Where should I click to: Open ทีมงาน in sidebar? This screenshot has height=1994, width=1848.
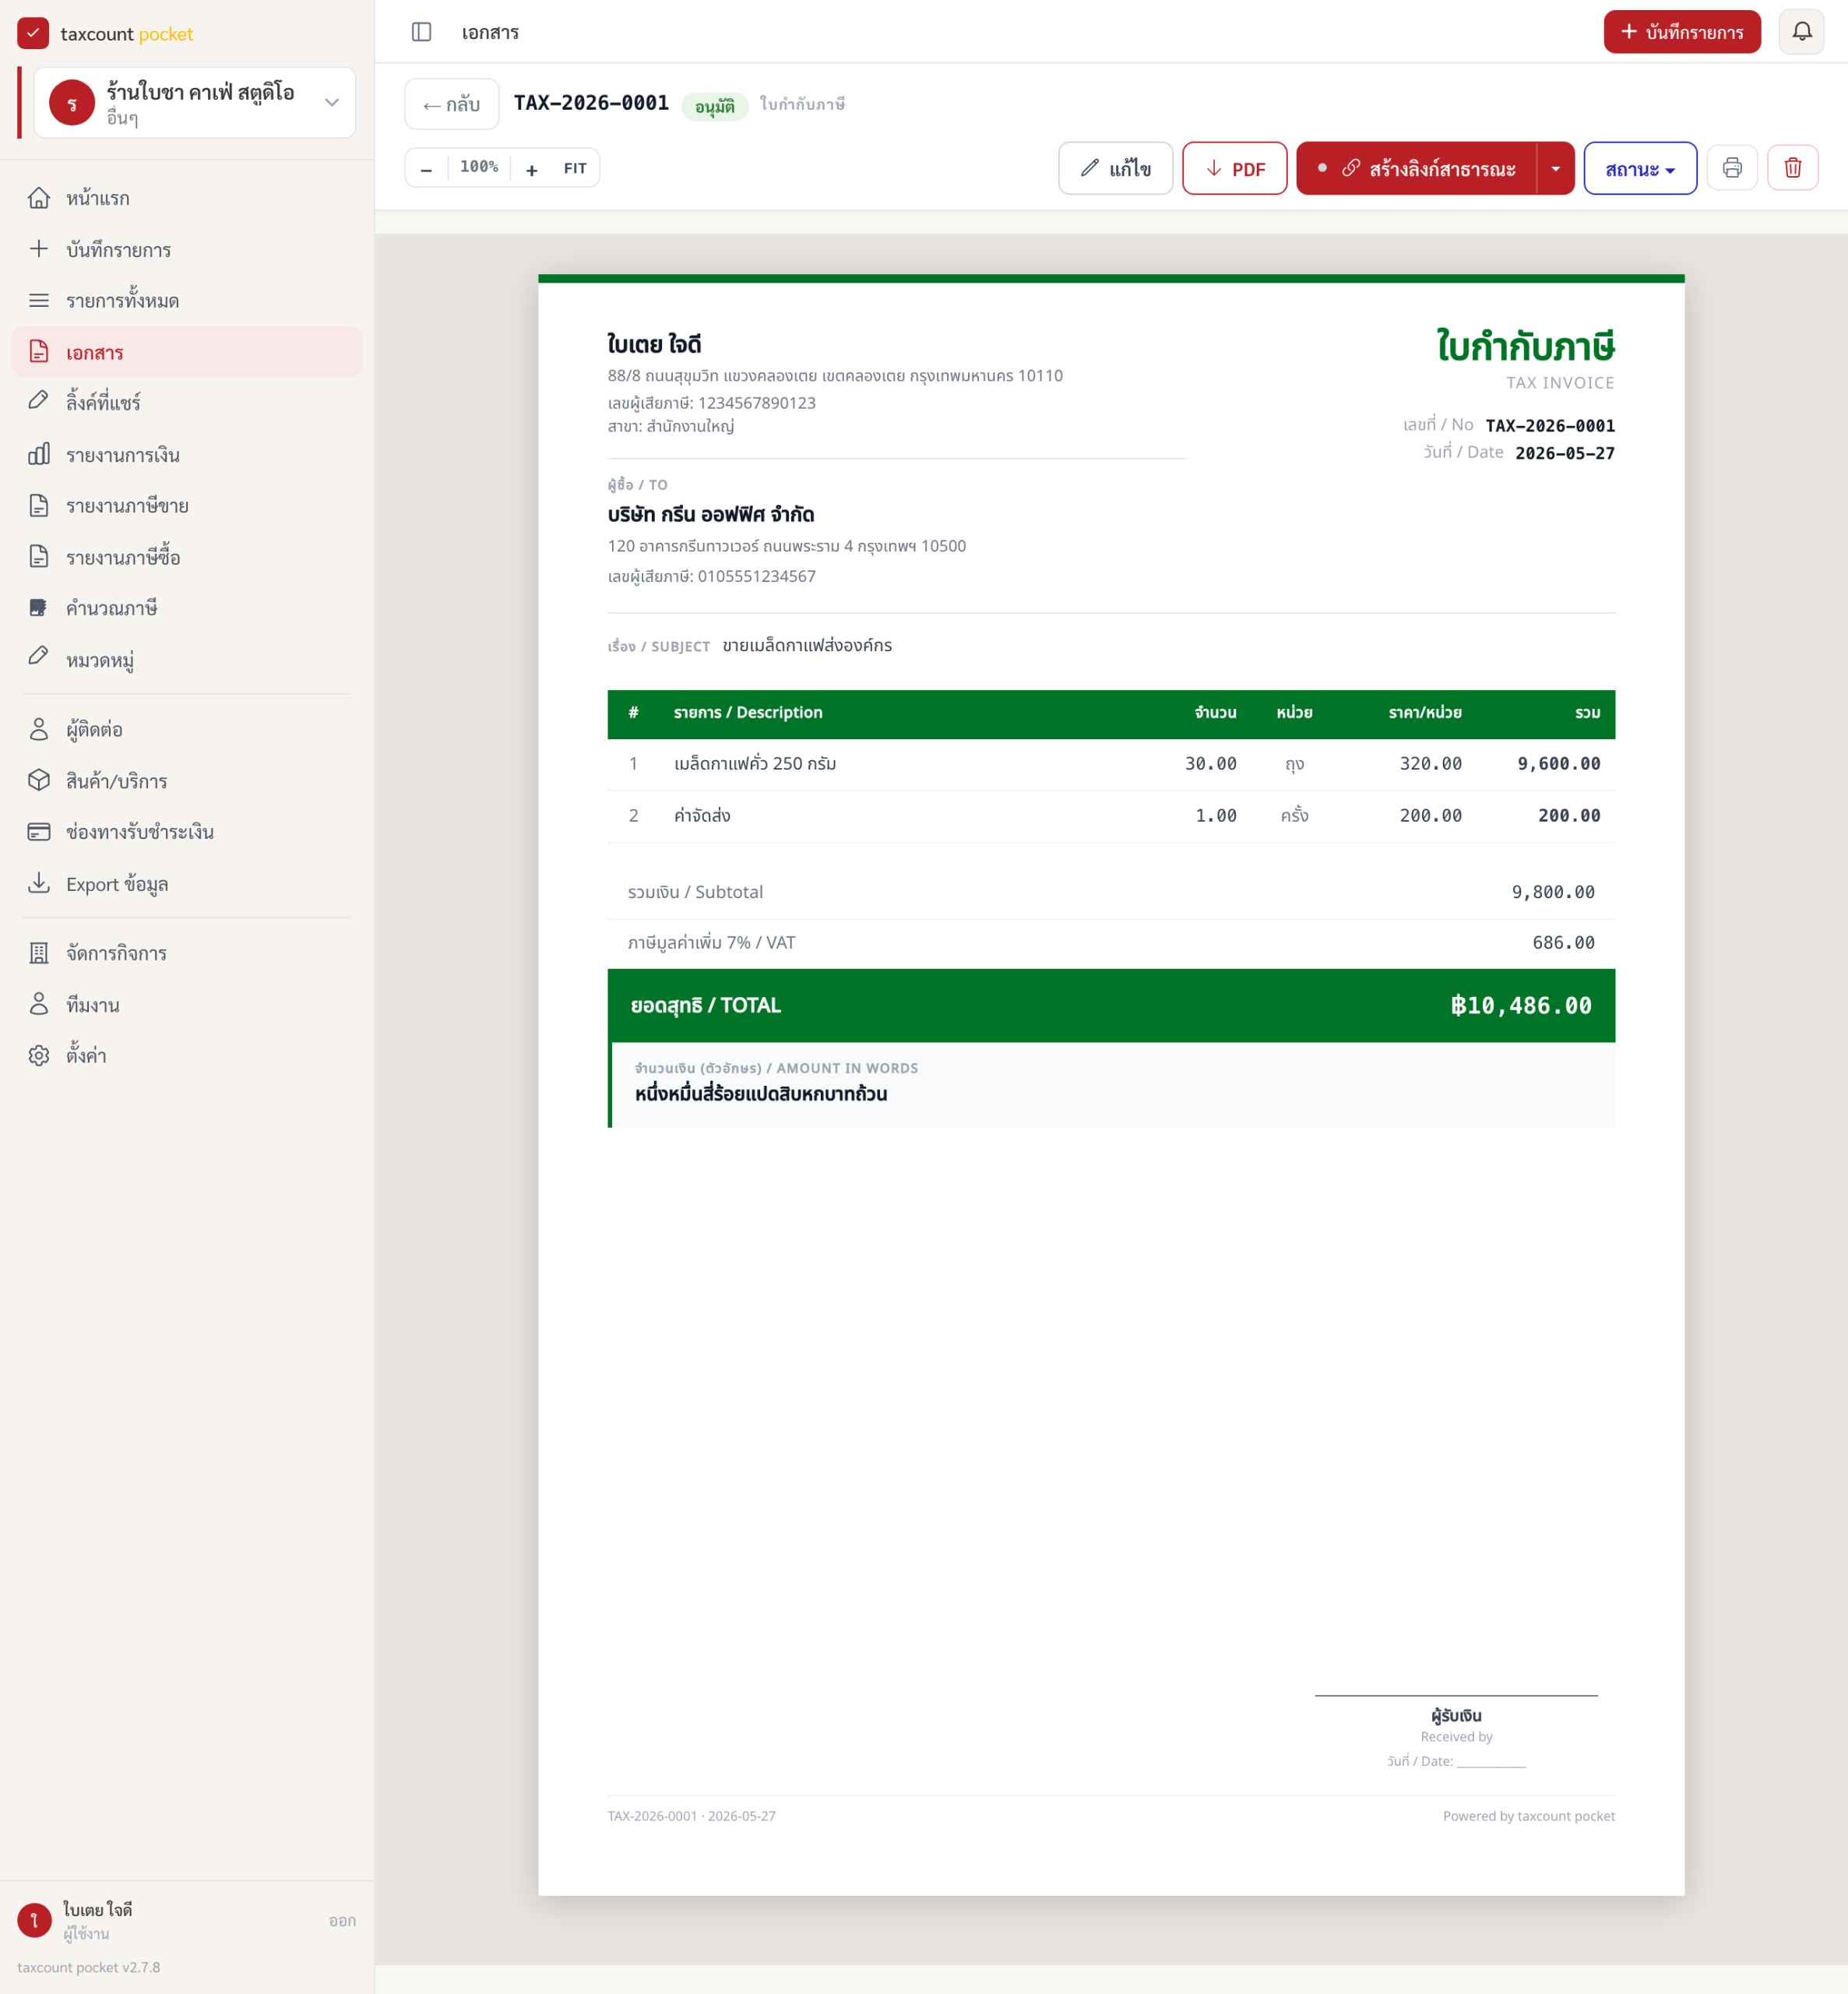pyautogui.click(x=186, y=1005)
